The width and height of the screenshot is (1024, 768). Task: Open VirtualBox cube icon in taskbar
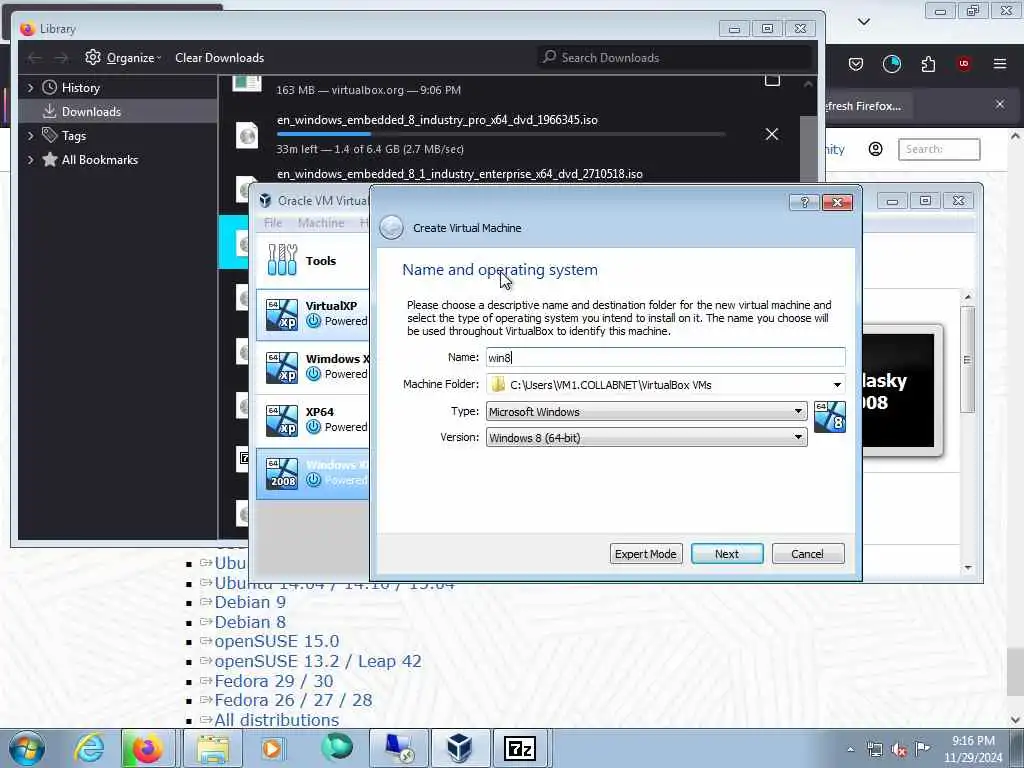pyautogui.click(x=460, y=748)
